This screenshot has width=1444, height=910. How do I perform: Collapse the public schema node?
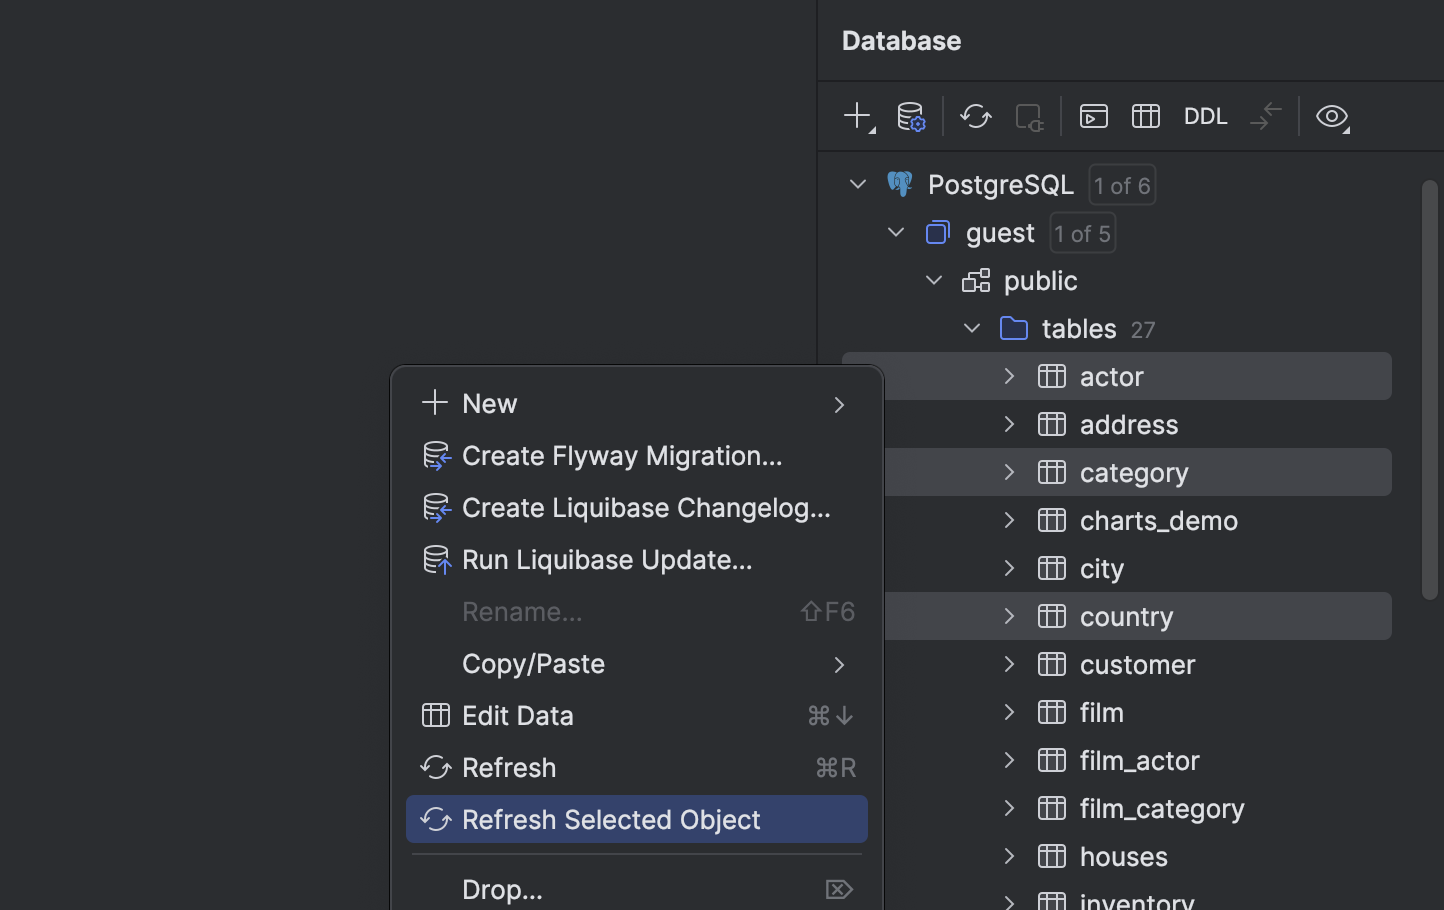933,280
